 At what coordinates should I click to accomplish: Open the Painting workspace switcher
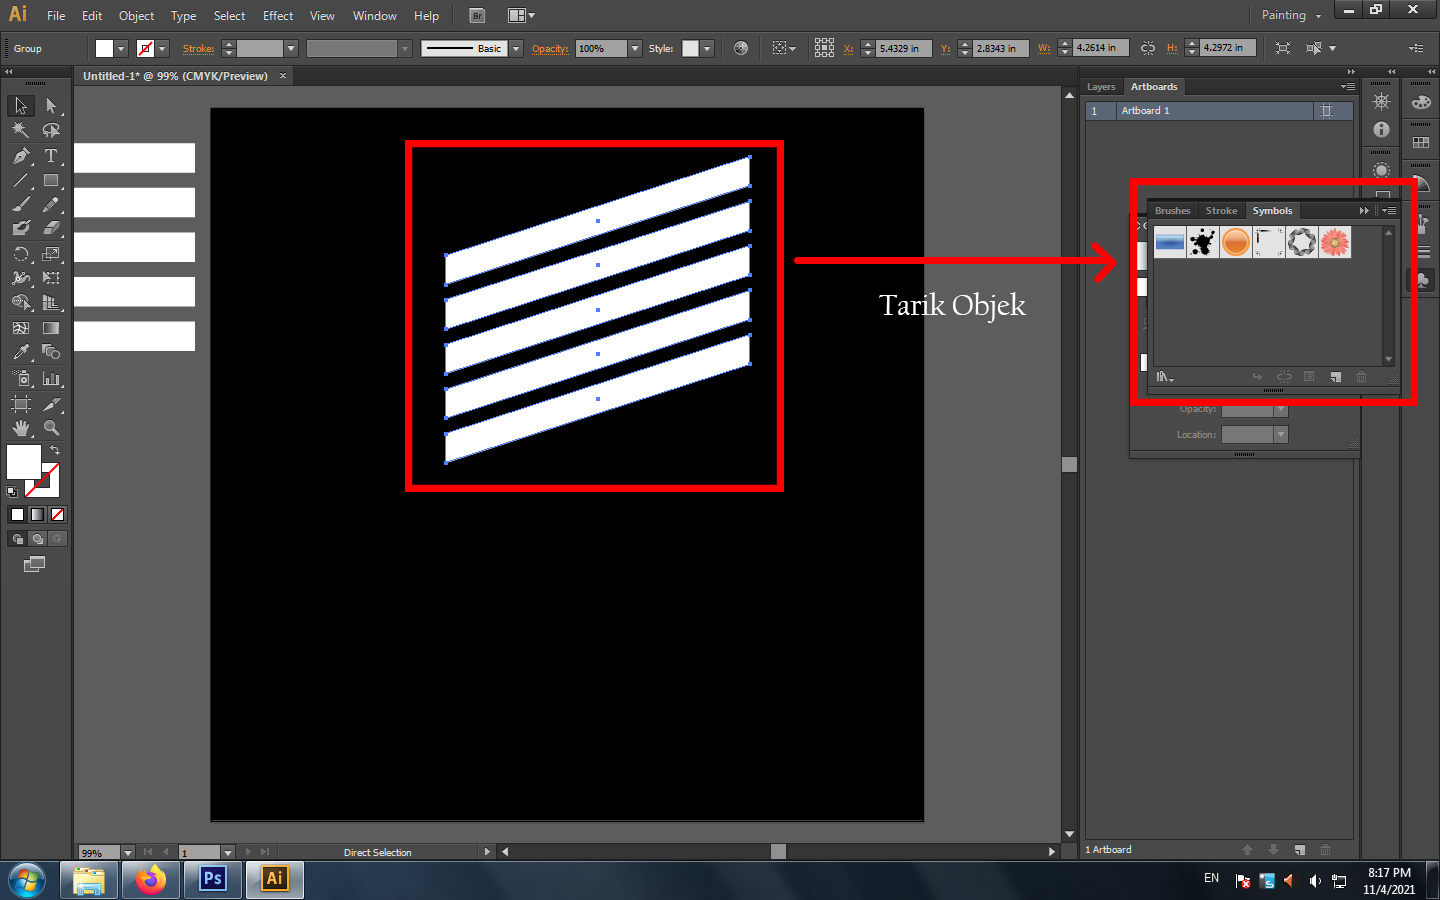coord(1290,15)
